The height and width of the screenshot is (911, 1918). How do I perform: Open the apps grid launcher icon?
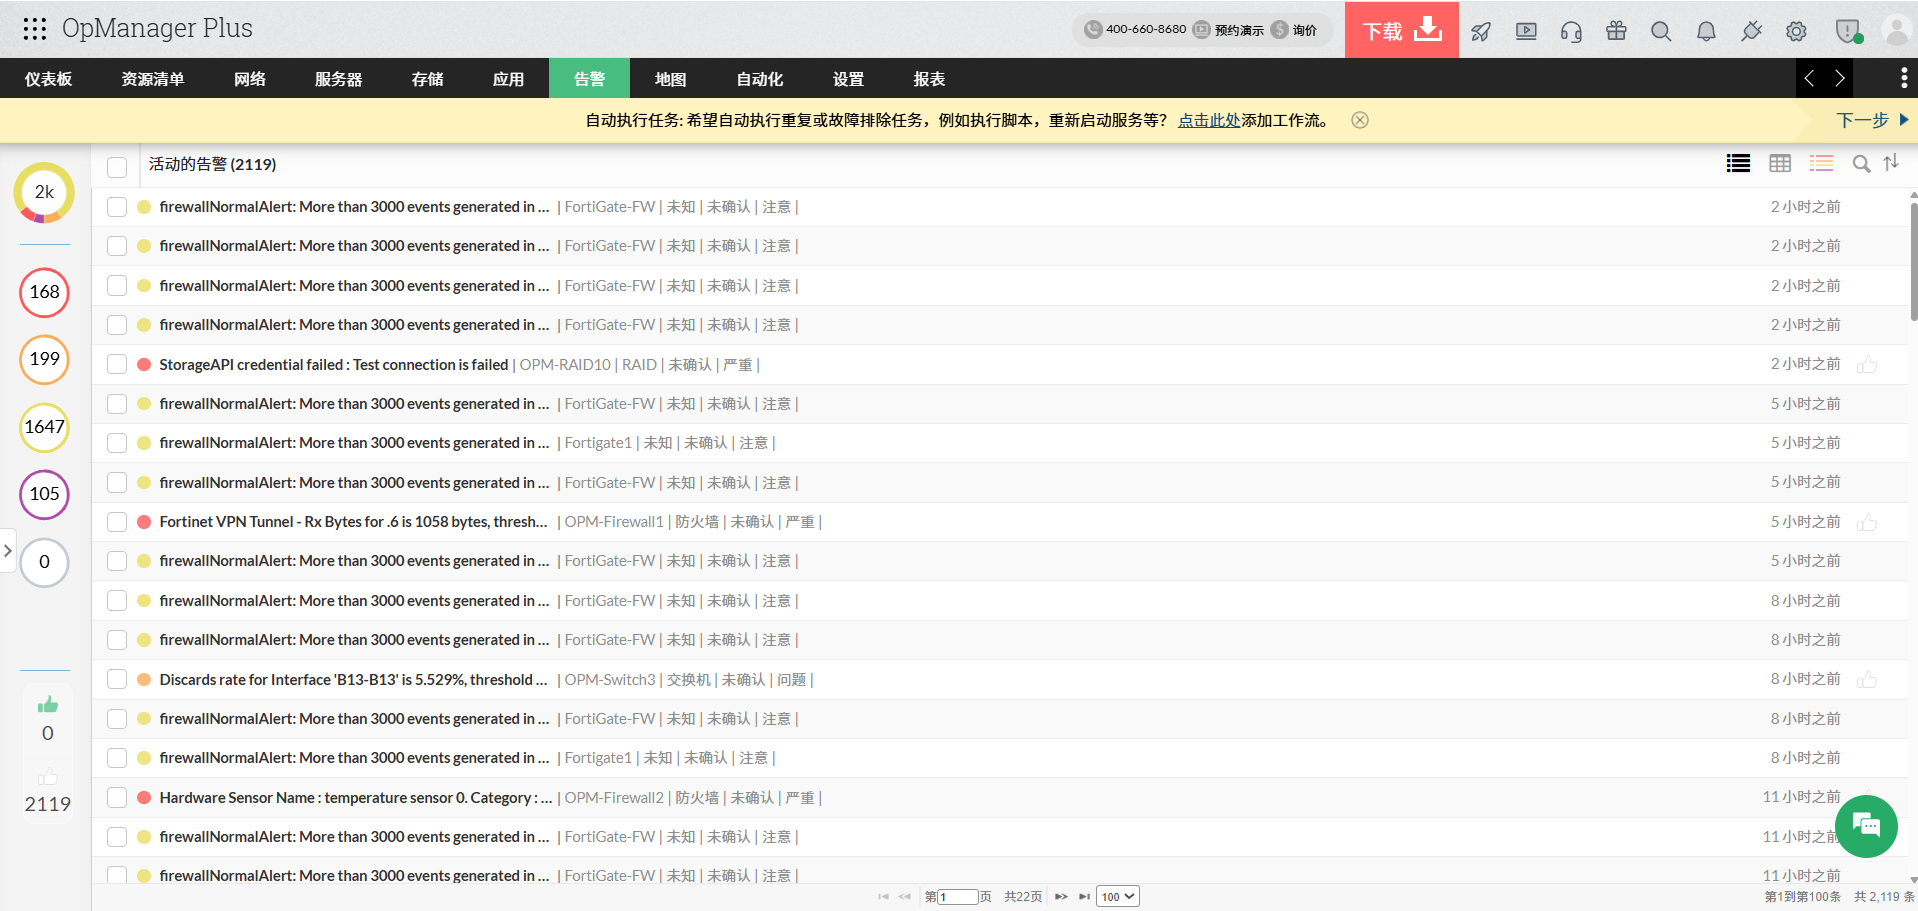[35, 29]
